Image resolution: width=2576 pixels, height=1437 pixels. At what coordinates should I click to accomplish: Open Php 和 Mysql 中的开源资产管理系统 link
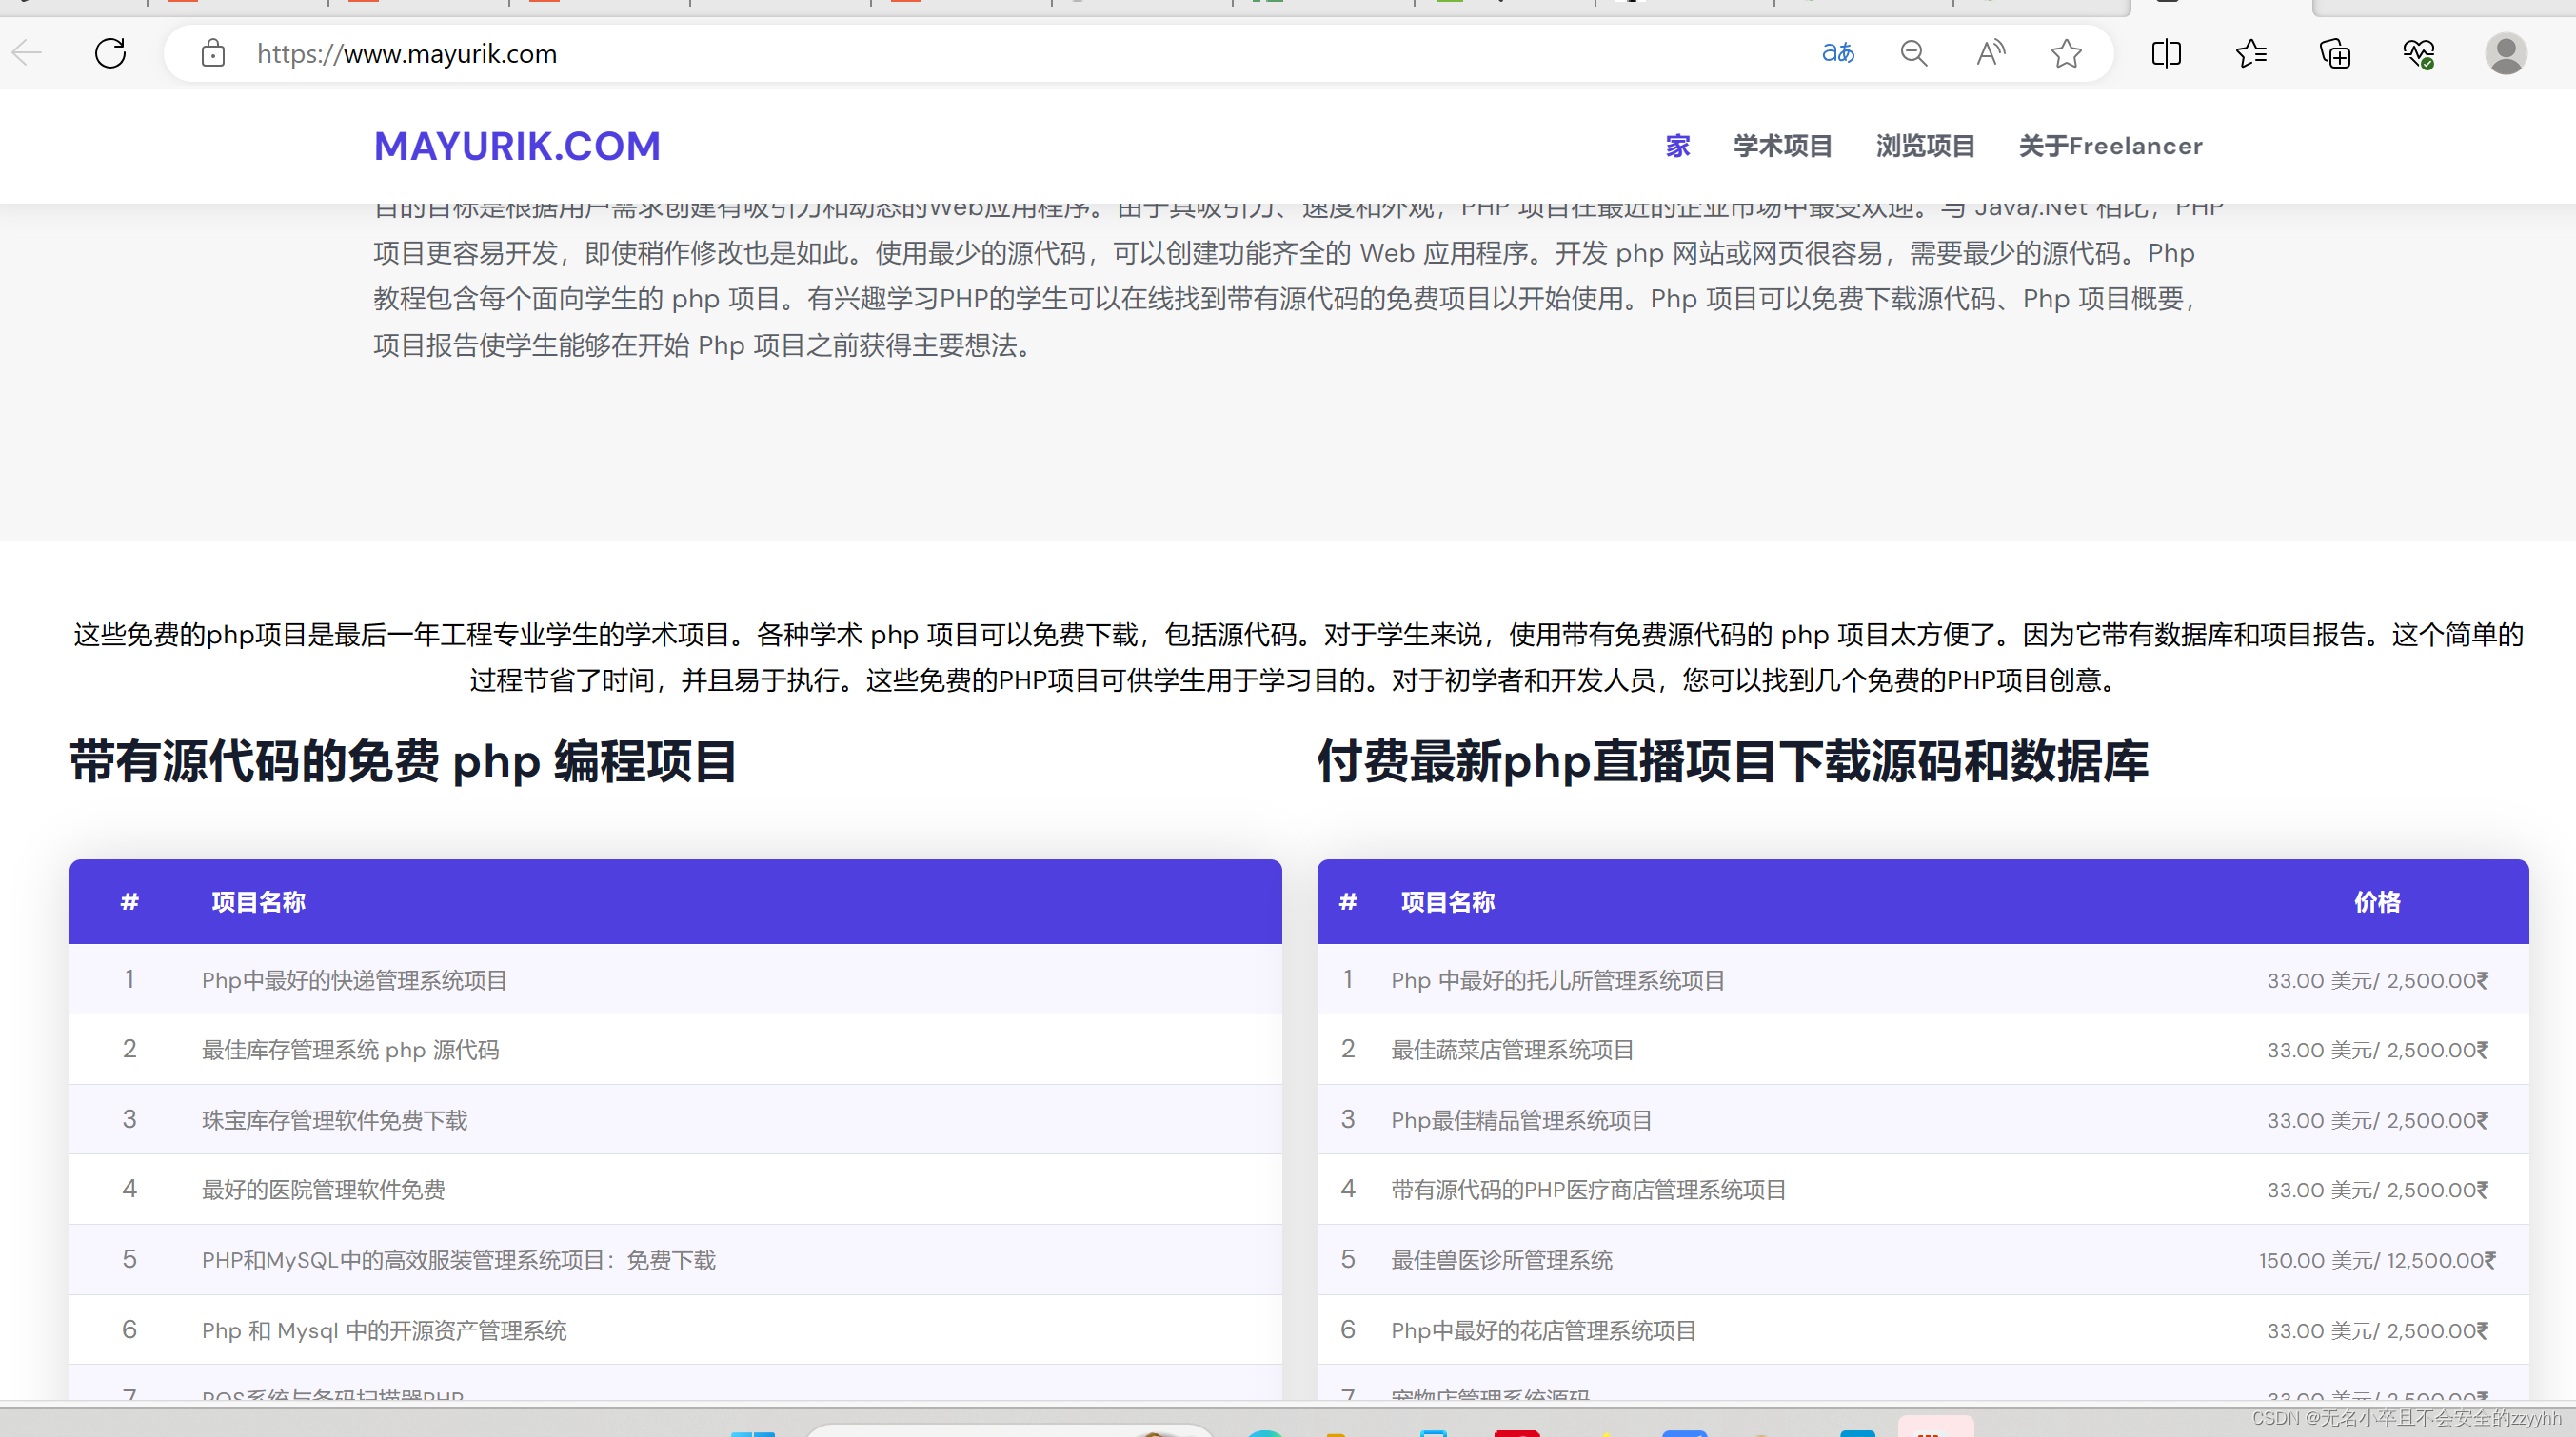click(x=384, y=1330)
